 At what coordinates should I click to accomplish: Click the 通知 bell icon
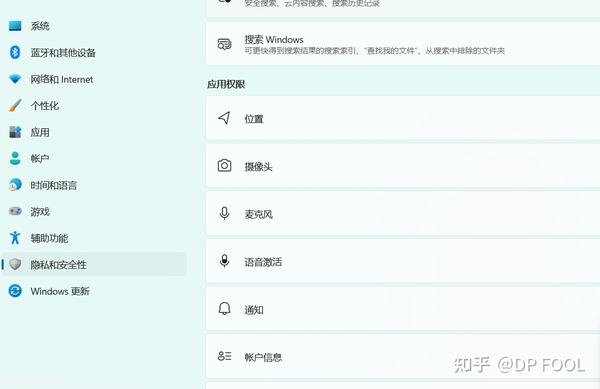[224, 309]
